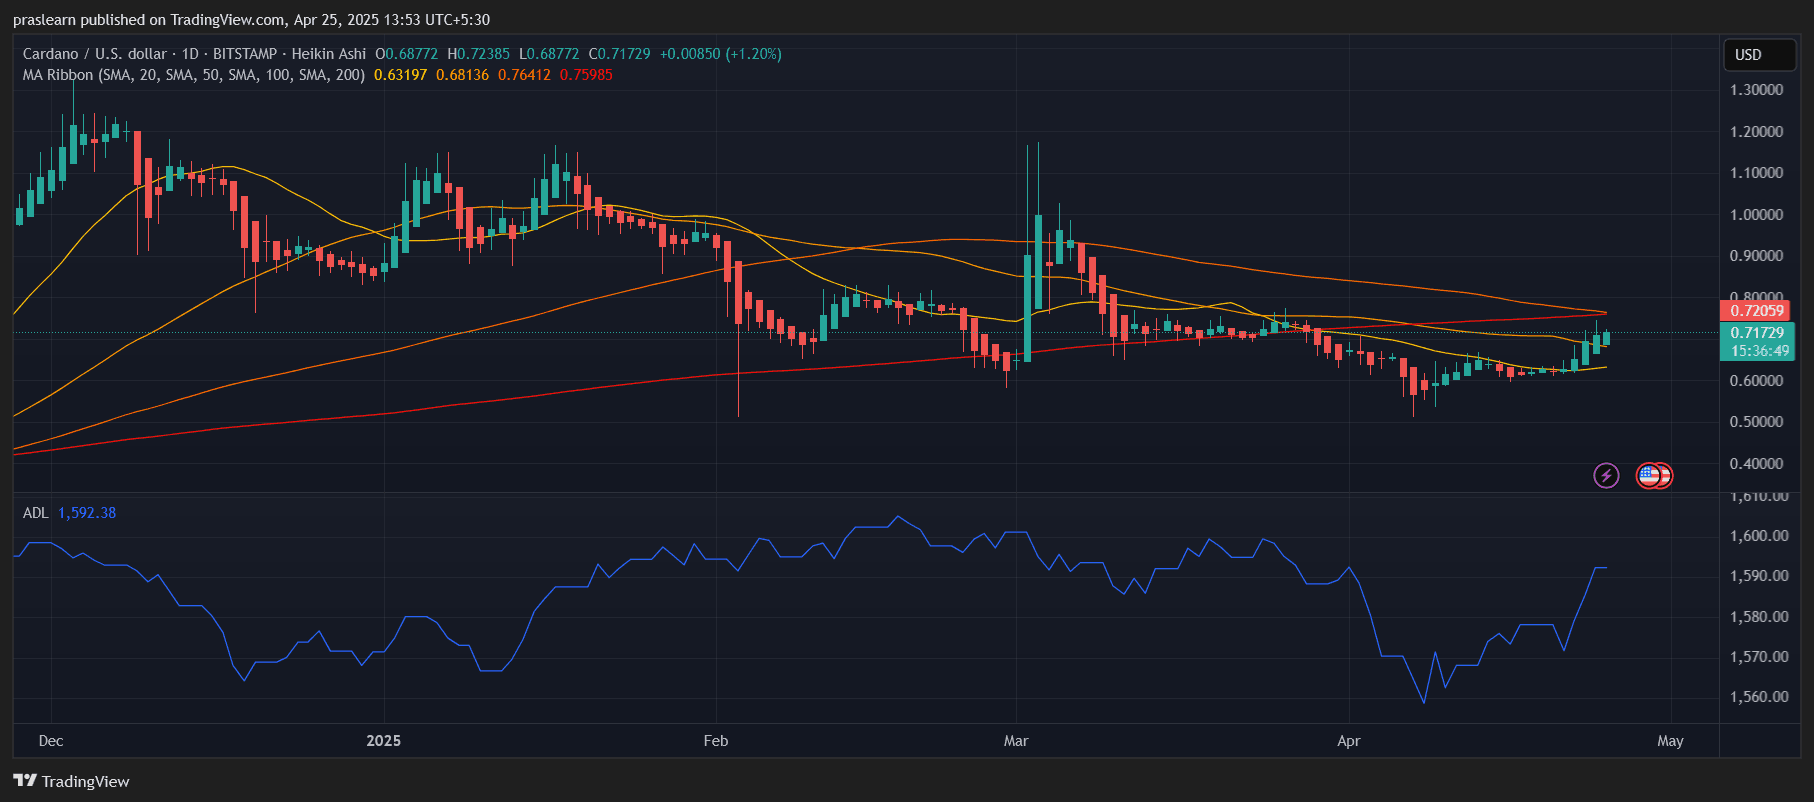1814x802 pixels.
Task: Click the ADL value 1,592.38
Action: [x=87, y=513]
